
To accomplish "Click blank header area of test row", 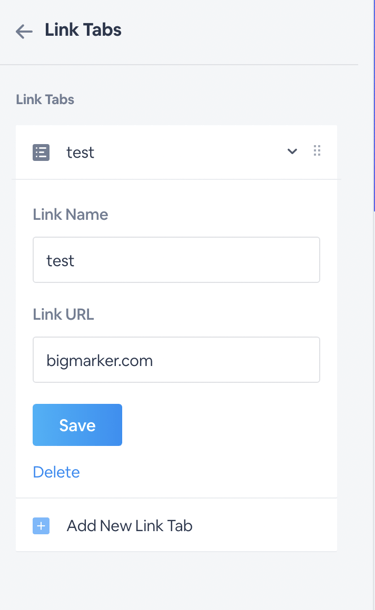I will [191, 152].
